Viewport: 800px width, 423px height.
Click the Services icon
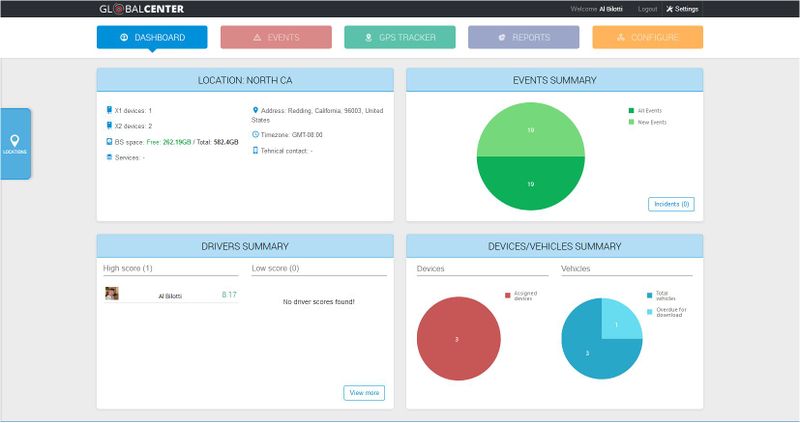109,157
